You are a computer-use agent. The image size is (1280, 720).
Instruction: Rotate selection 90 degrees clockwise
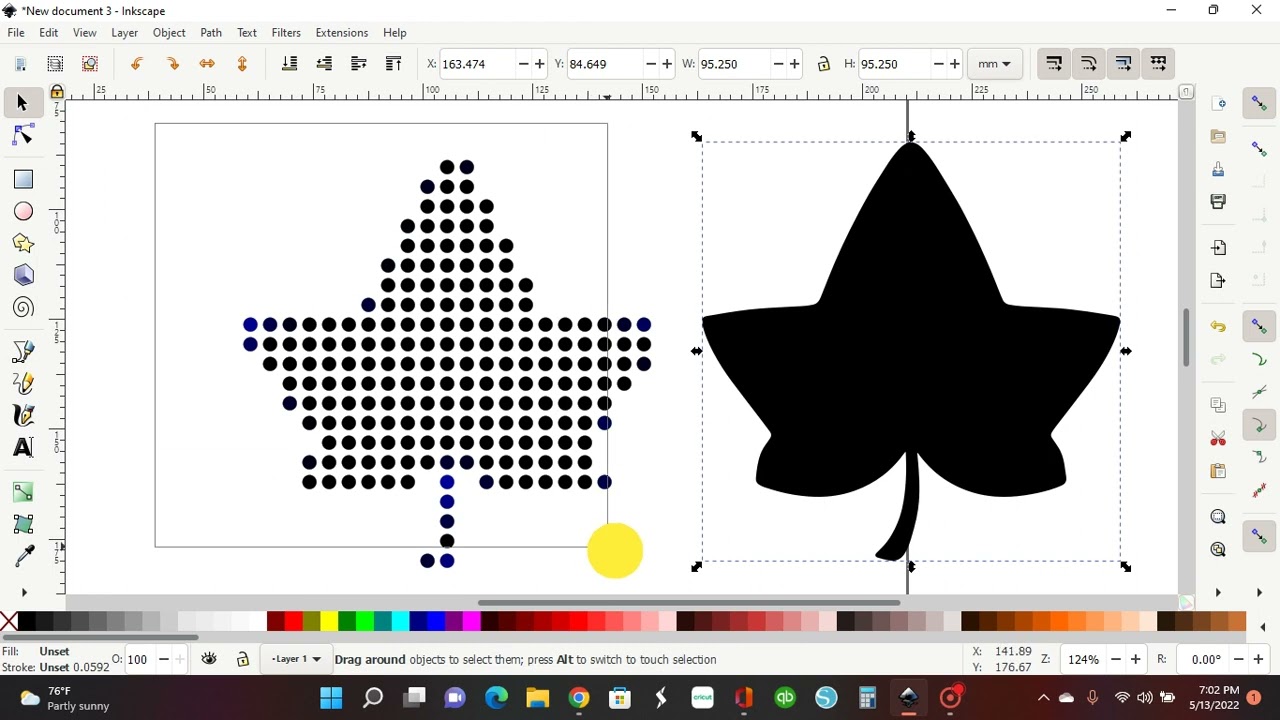[x=172, y=64]
